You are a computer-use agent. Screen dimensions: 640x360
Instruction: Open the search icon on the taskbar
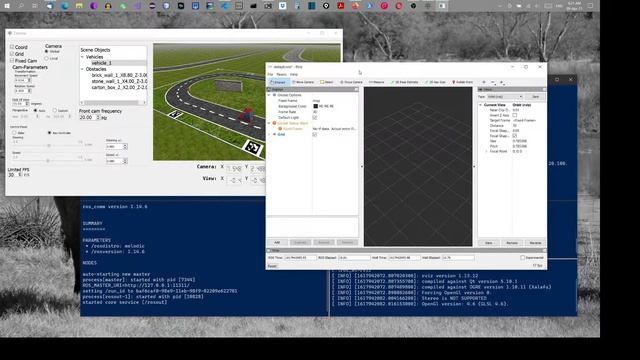(21, 6)
